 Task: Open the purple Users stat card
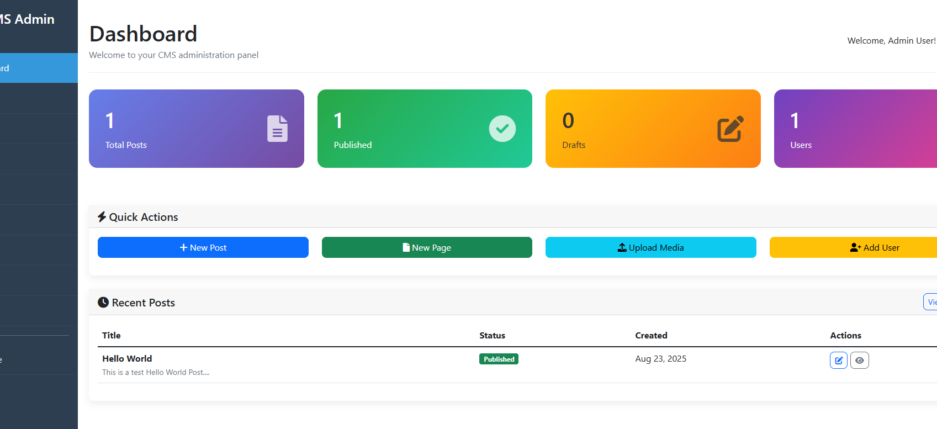(855, 129)
